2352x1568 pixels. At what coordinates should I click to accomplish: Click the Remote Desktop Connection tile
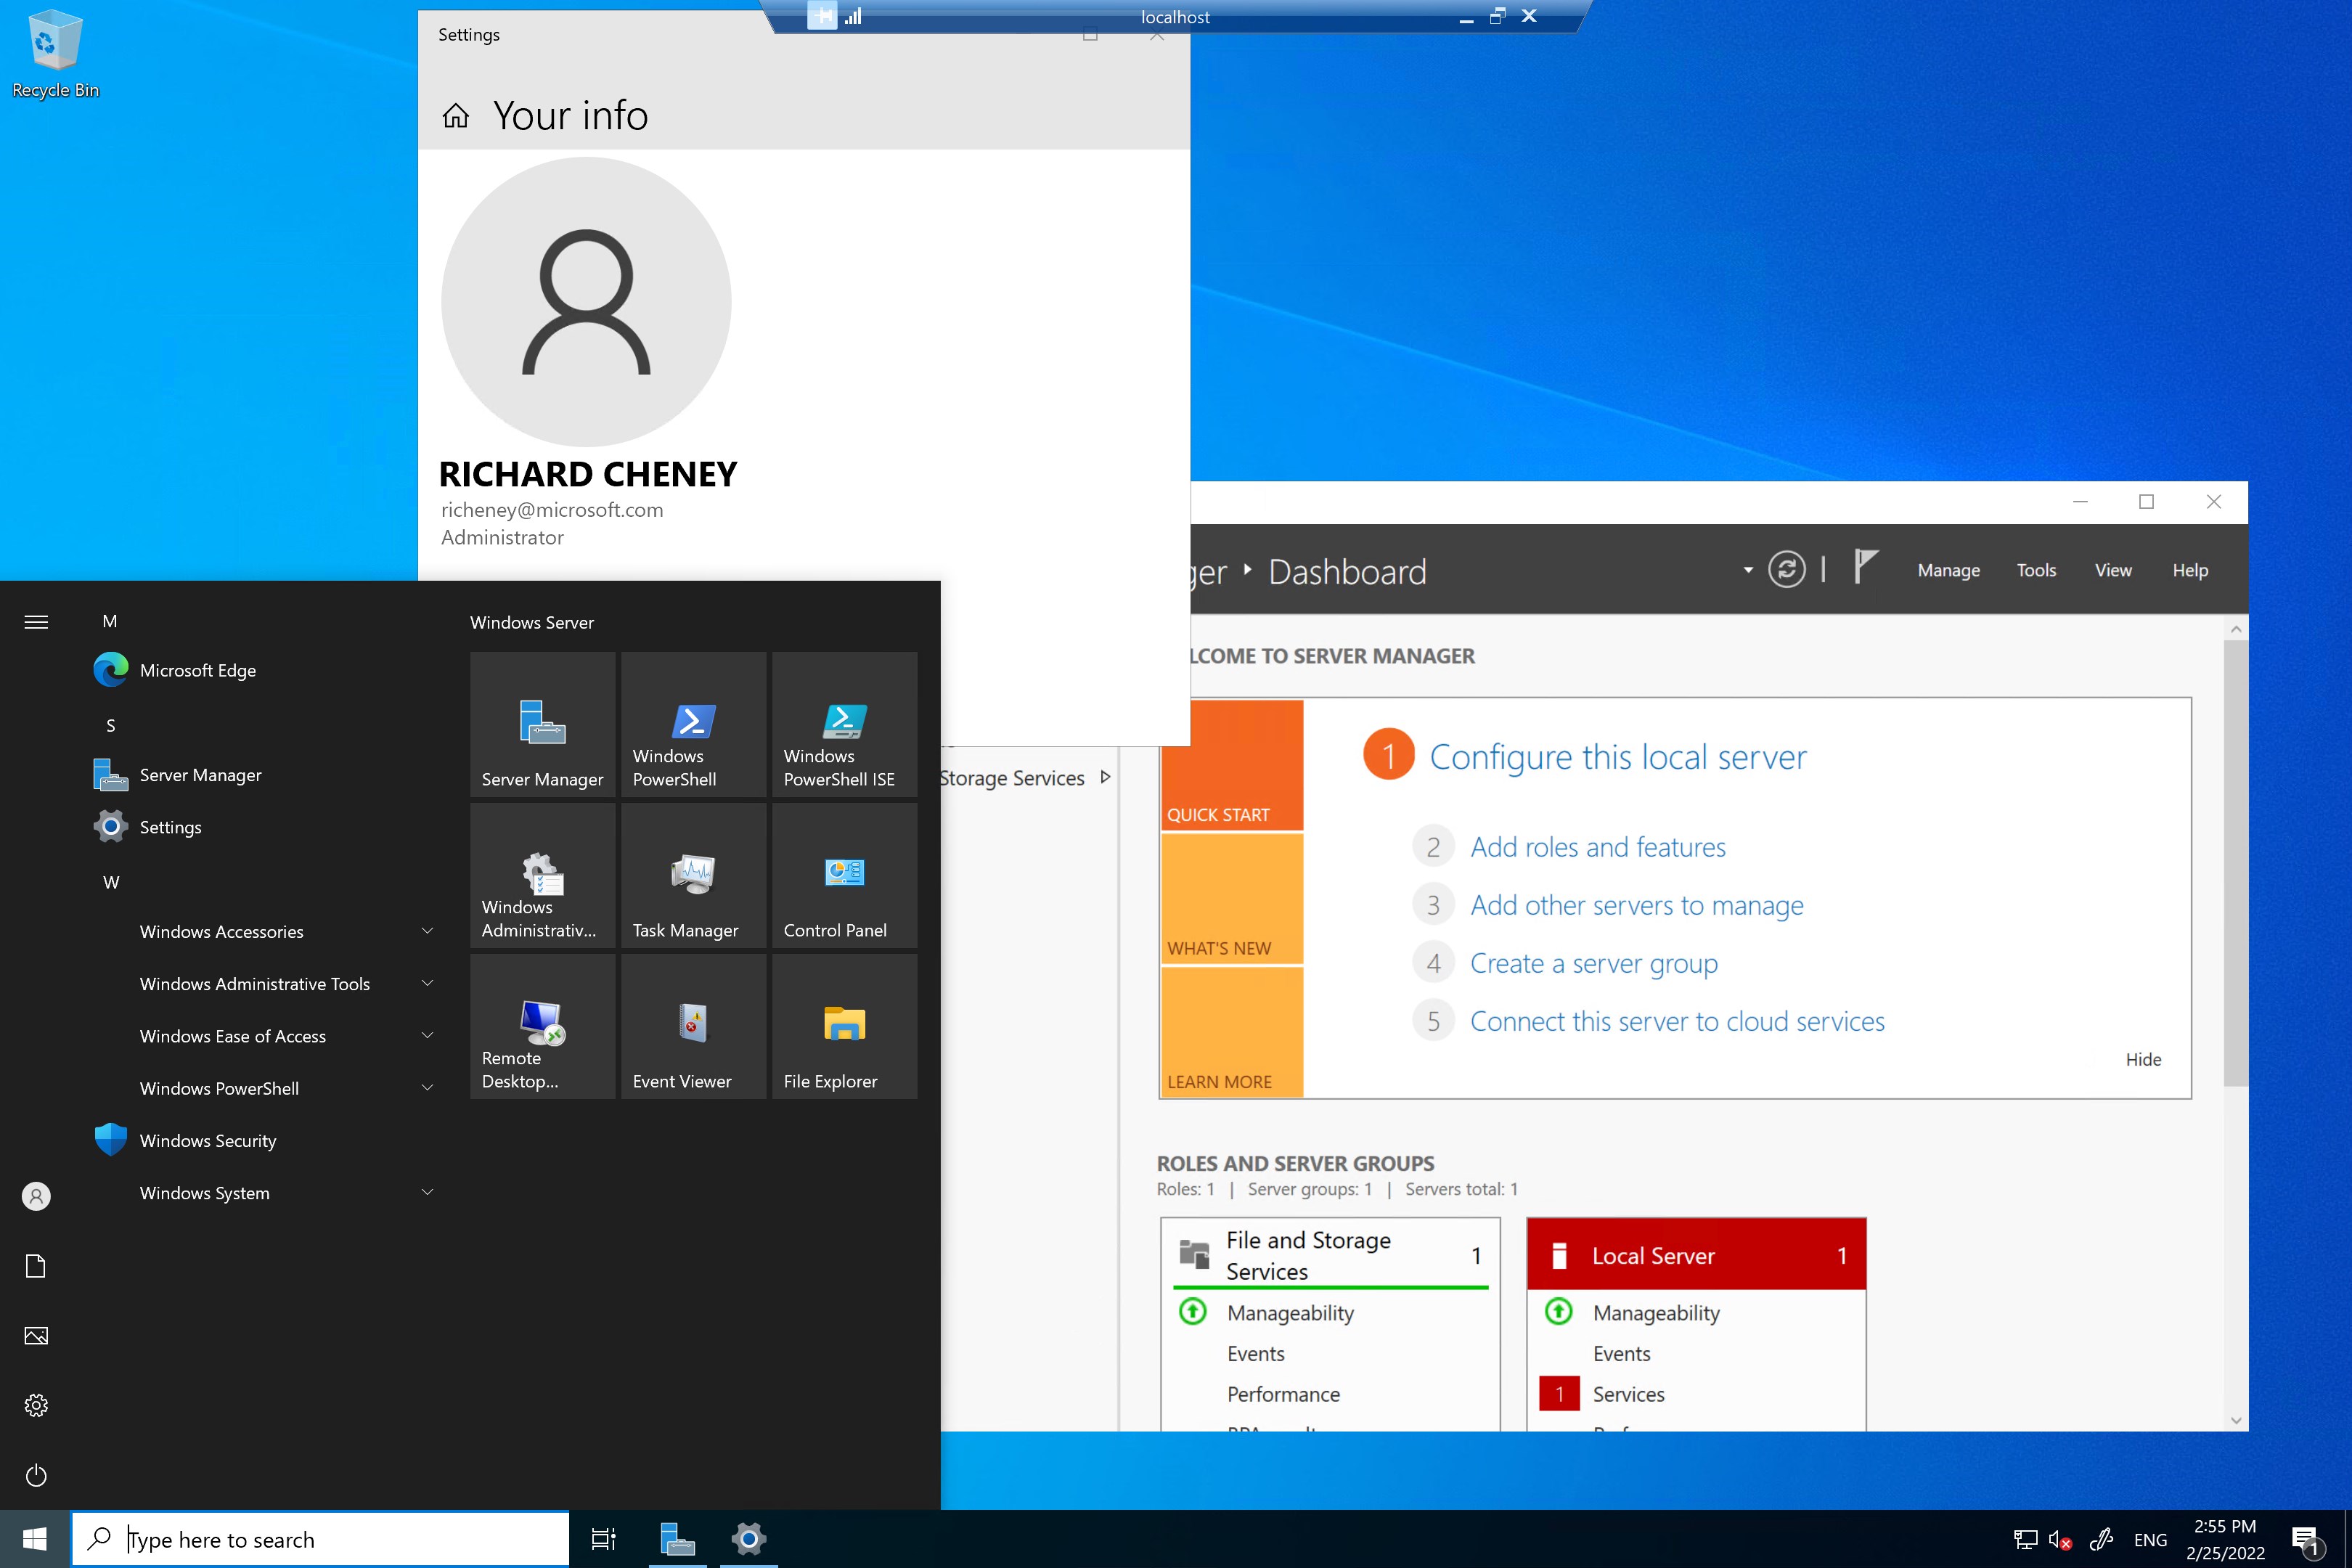point(542,1026)
